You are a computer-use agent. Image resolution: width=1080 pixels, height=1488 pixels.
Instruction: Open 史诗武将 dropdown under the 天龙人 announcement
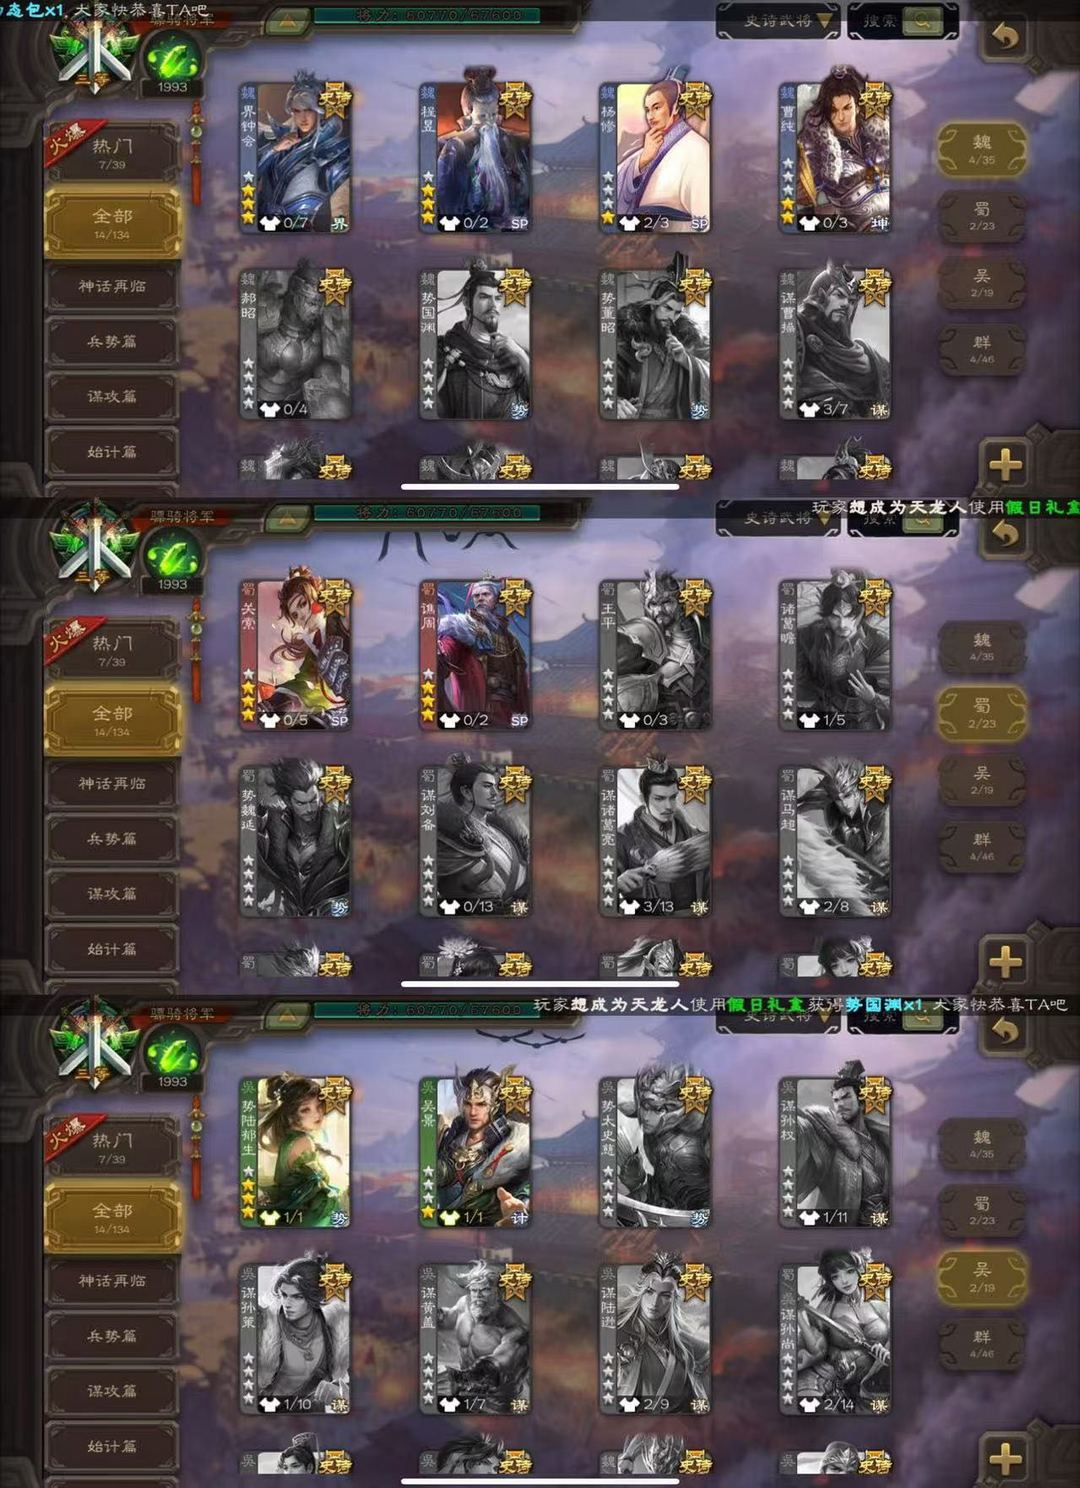click(x=778, y=518)
